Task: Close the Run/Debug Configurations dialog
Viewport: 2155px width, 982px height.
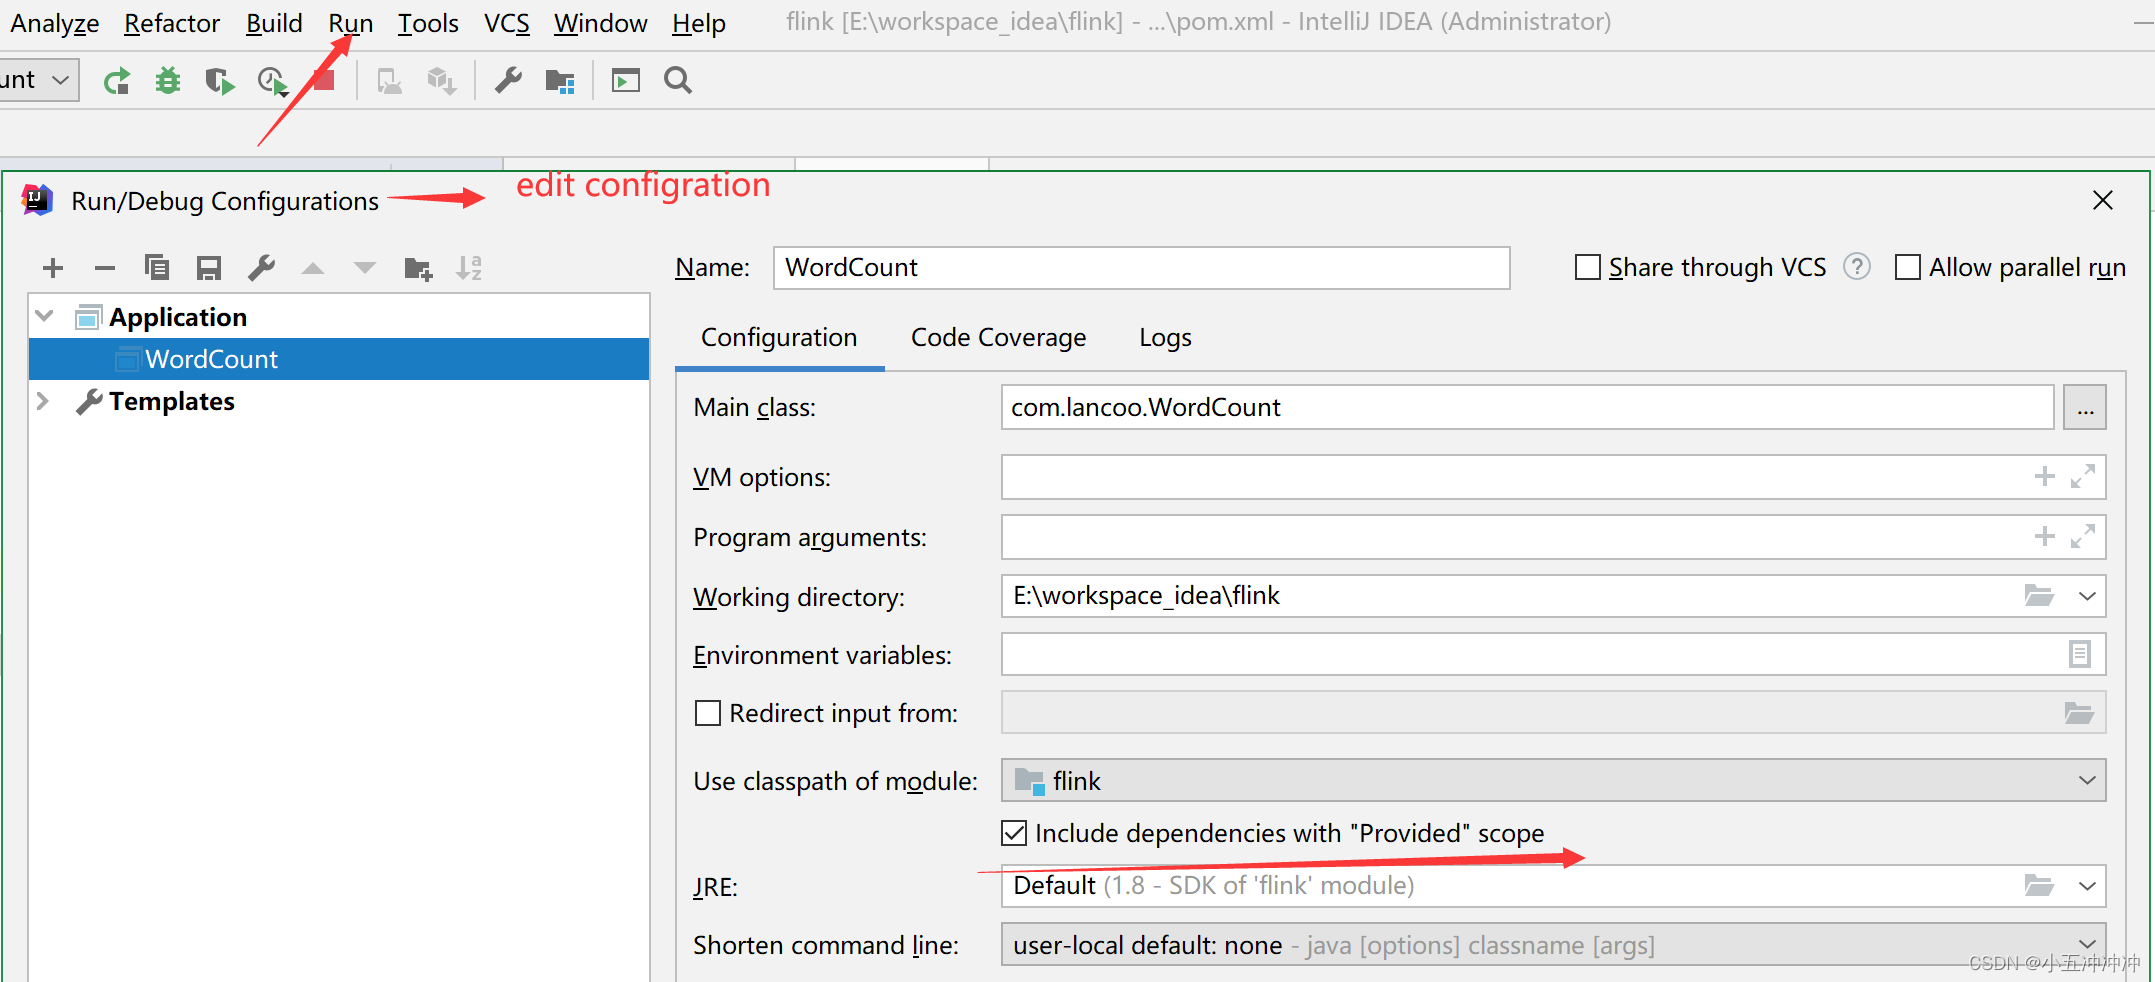Action: point(2103,200)
